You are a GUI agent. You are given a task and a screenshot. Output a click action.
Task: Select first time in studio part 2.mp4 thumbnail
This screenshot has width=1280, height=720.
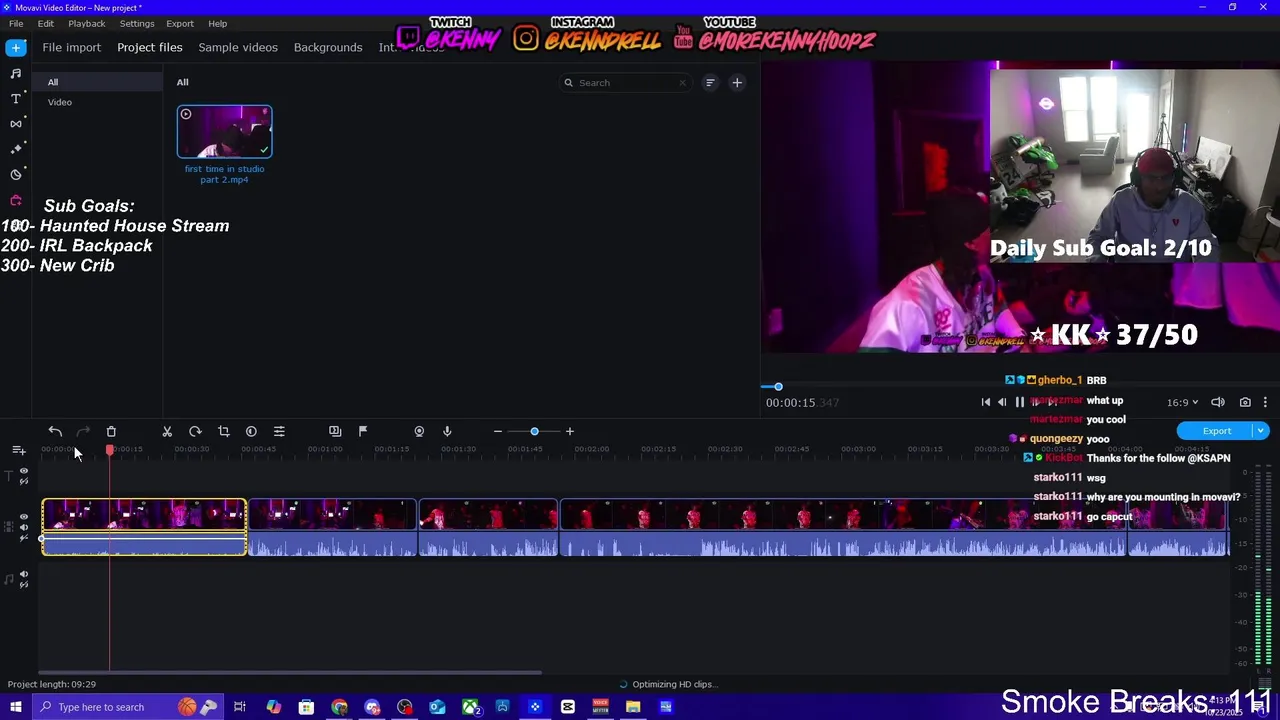coord(224,132)
